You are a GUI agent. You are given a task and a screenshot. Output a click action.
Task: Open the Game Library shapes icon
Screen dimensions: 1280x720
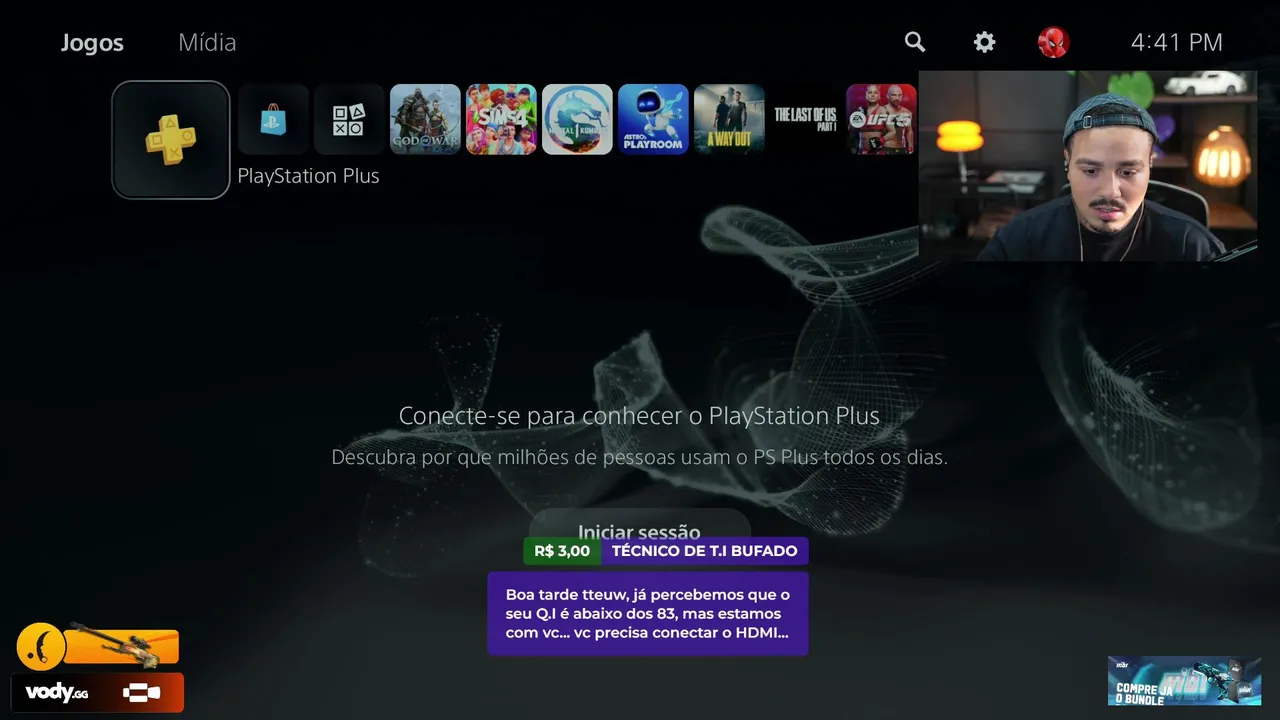pyautogui.click(x=349, y=119)
